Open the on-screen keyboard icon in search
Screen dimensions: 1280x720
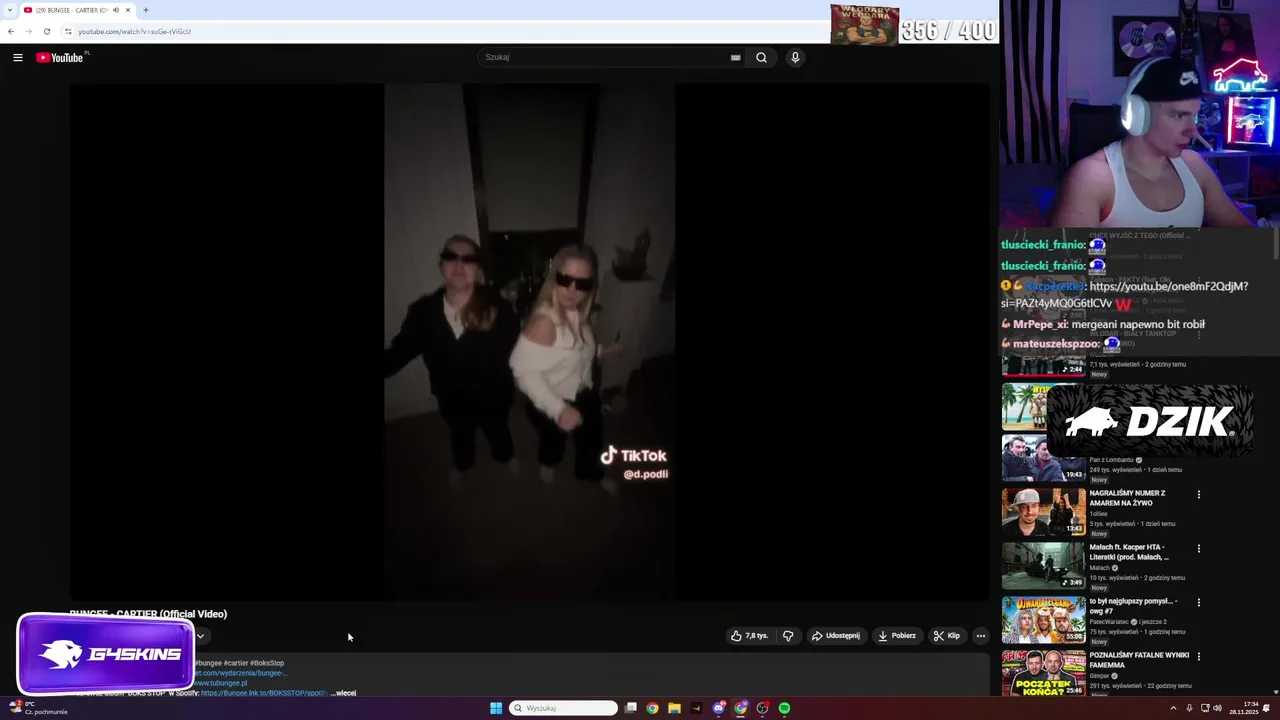735,58
